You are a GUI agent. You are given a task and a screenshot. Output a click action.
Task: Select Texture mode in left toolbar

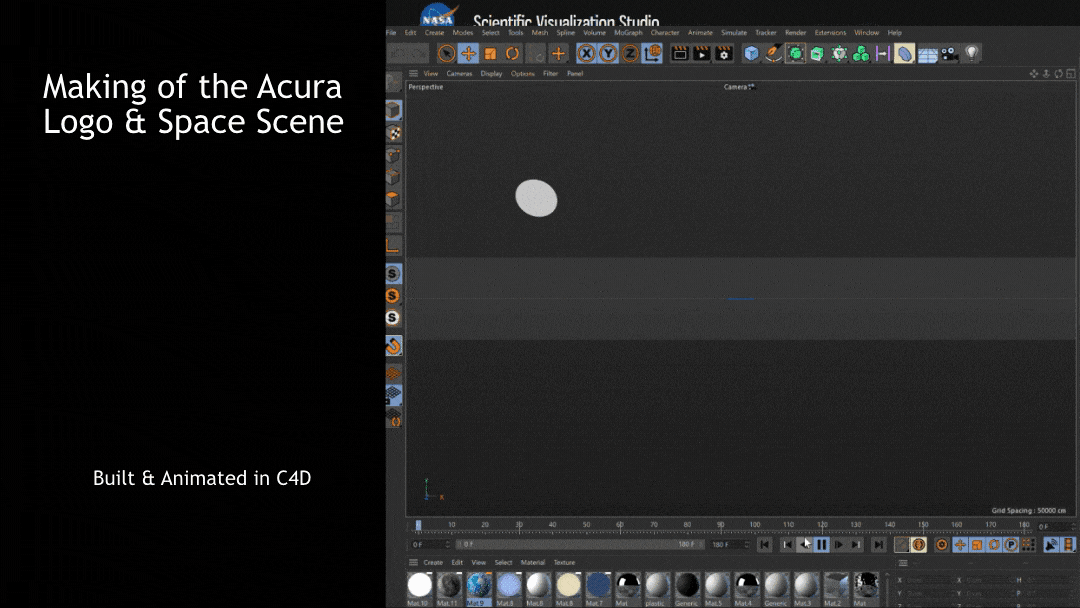(393, 133)
